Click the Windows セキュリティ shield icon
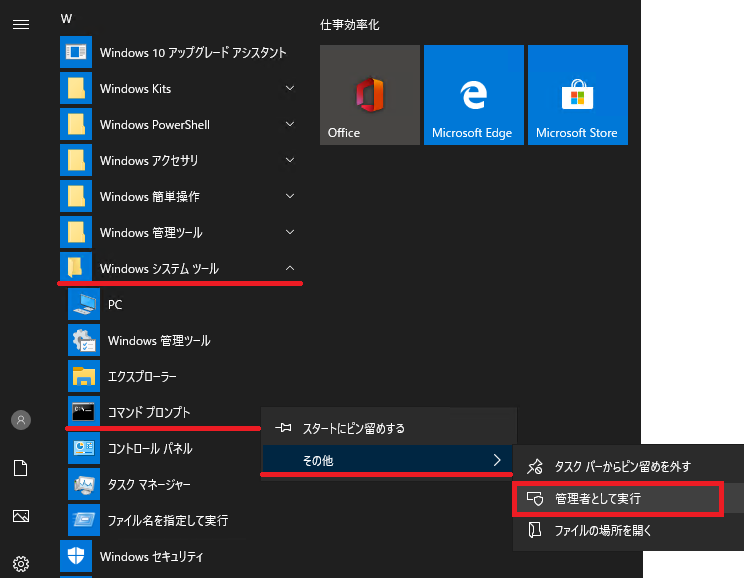The image size is (744, 578). [x=76, y=556]
